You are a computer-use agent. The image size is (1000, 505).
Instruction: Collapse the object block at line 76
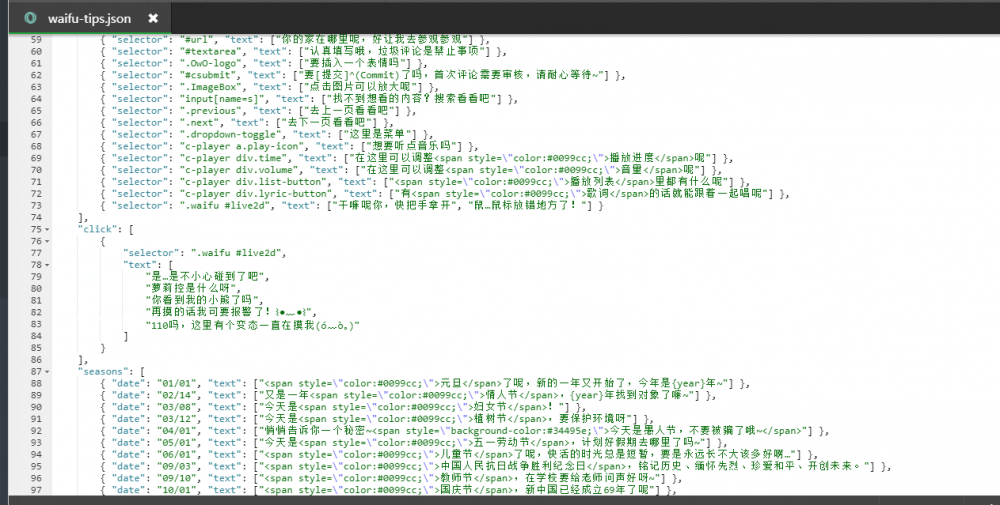(x=47, y=241)
